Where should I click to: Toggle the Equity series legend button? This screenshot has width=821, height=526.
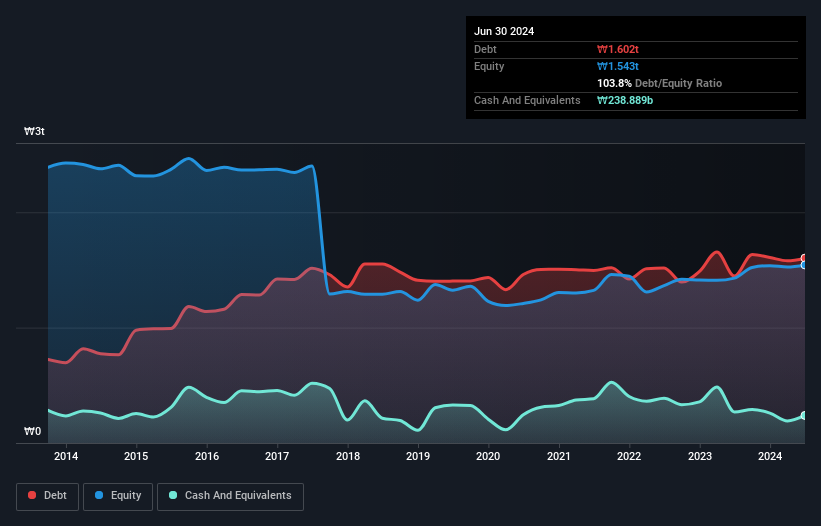[x=118, y=496]
